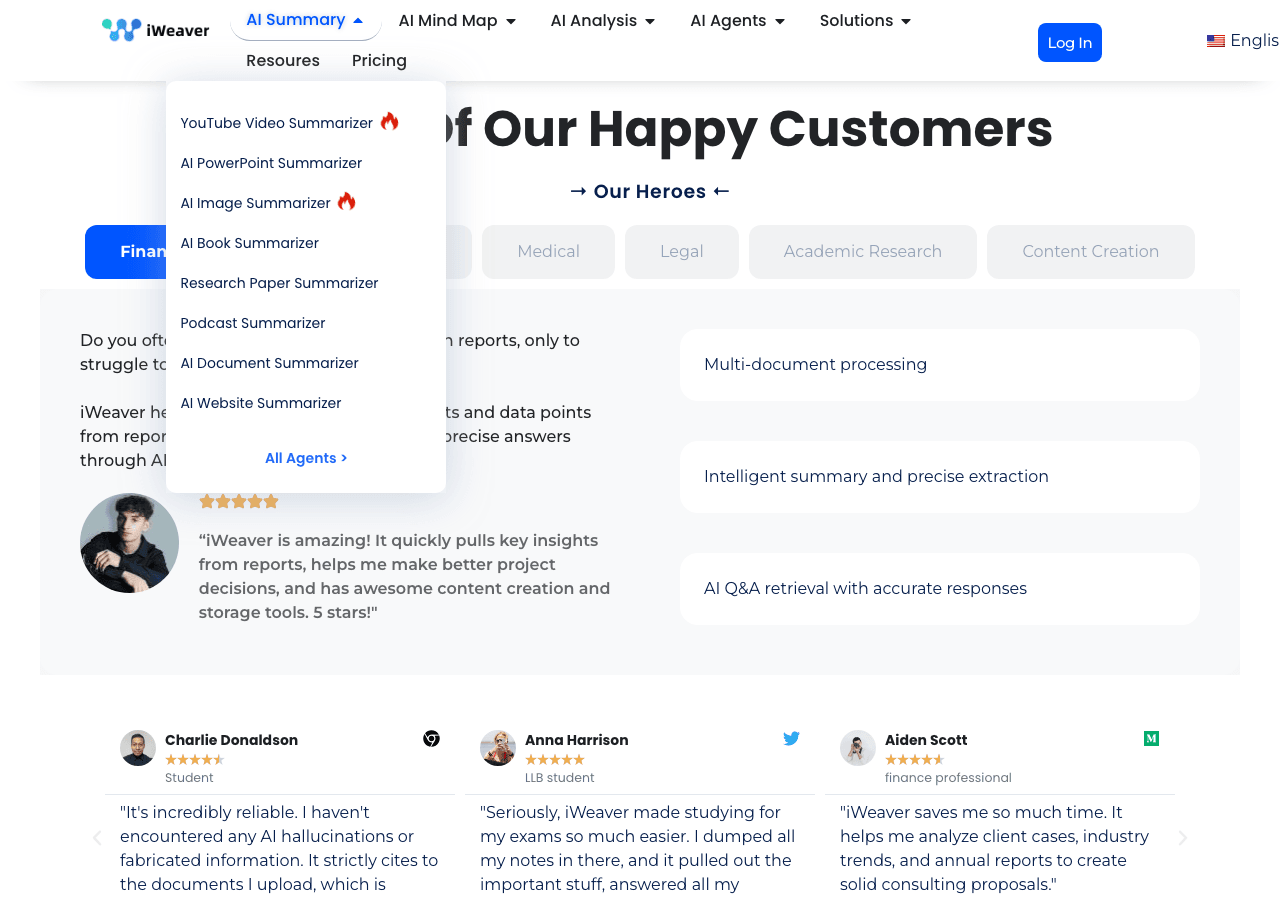Viewport: 1280px width, 900px height.
Task: Click the fire icon beside AI Image Summarizer
Action: click(x=347, y=201)
